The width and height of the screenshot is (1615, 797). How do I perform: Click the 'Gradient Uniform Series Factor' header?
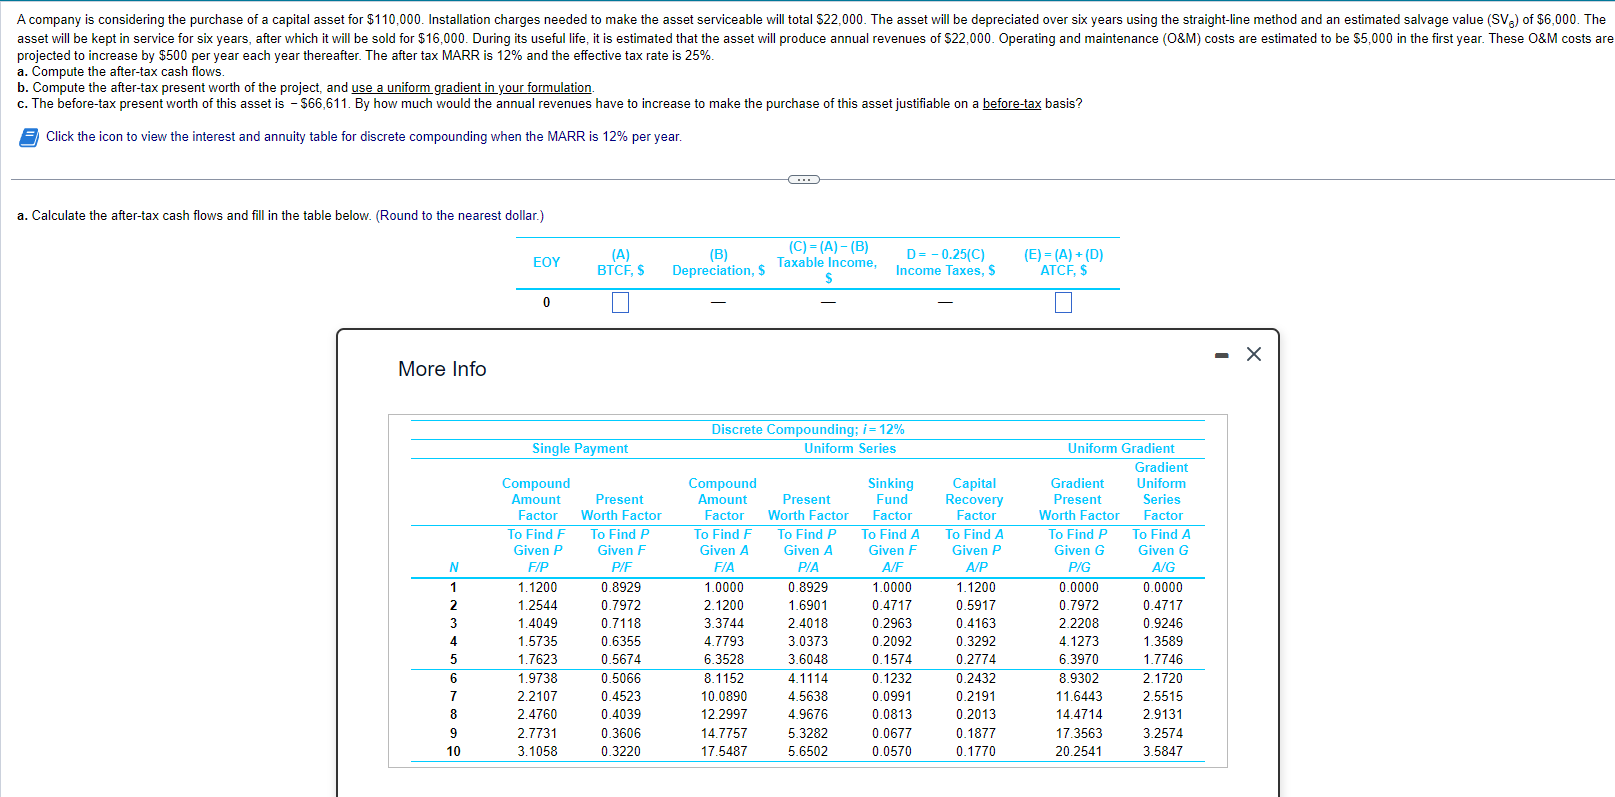(1162, 491)
